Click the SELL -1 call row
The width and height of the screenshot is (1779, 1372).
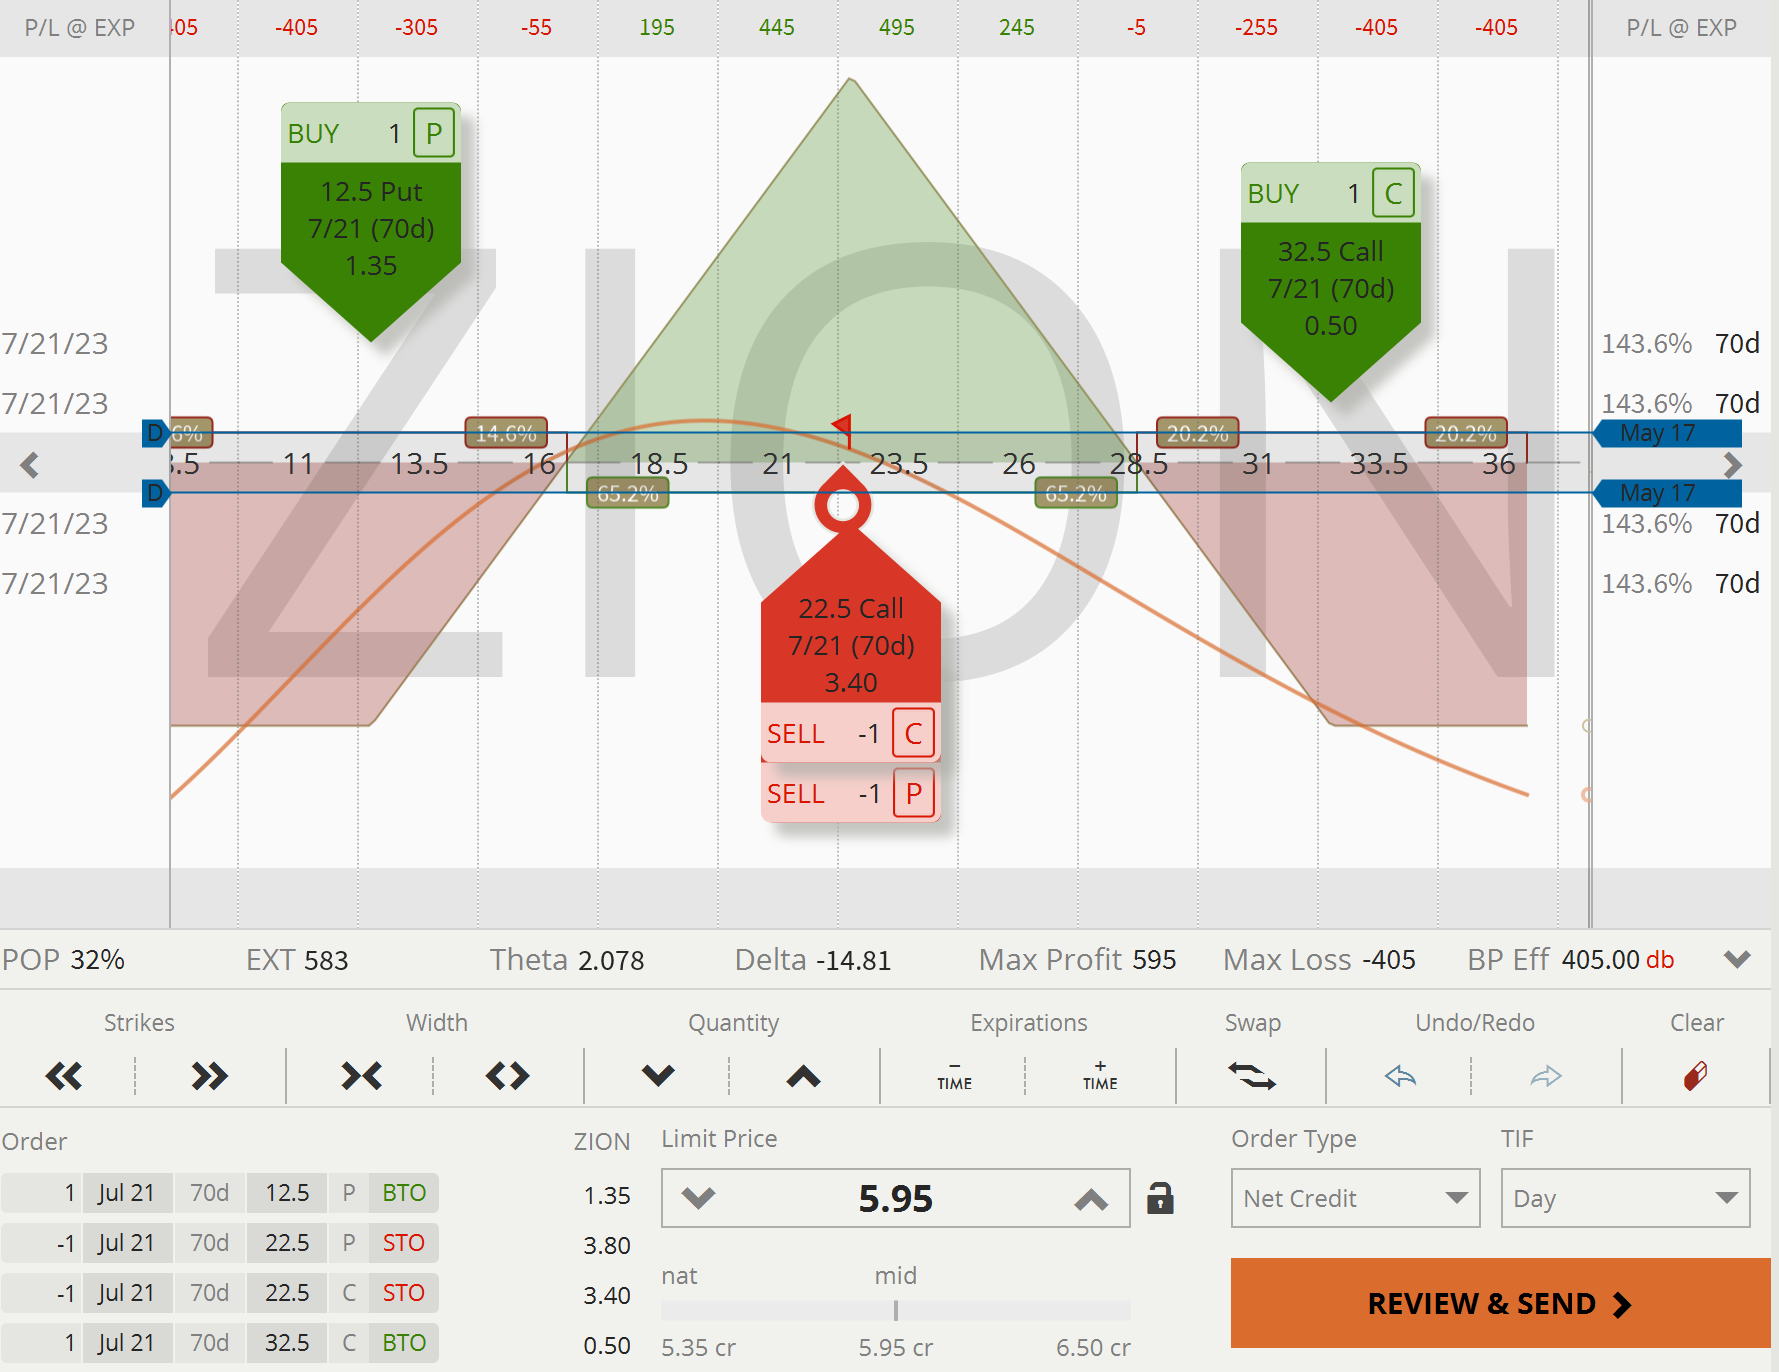click(851, 734)
